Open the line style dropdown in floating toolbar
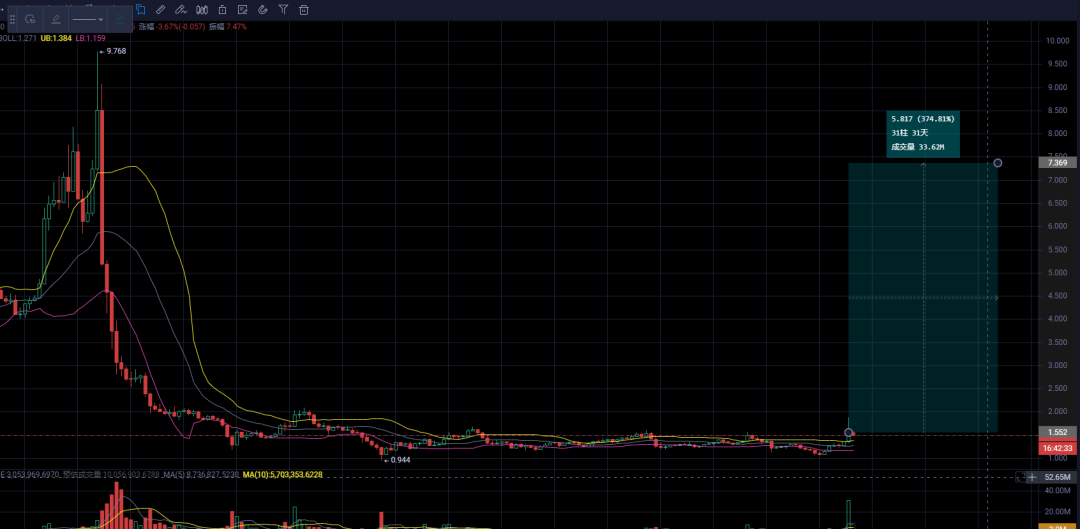Image resolution: width=1080 pixels, height=529 pixels. pos(88,19)
